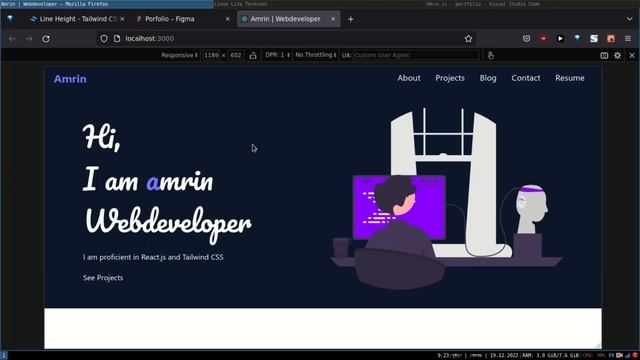The width and height of the screenshot is (640, 360).
Task: Click the red extension icon in the toolbar
Action: click(x=543, y=38)
